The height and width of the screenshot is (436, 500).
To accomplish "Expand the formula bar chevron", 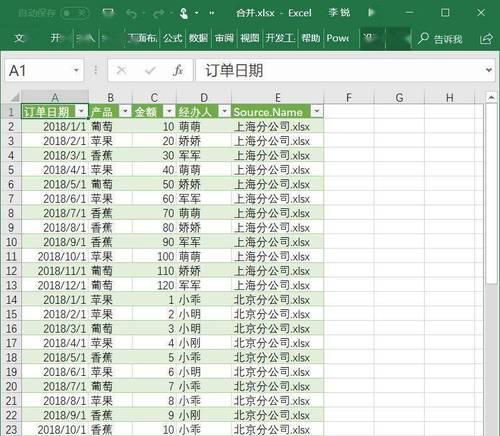I will coord(489,70).
